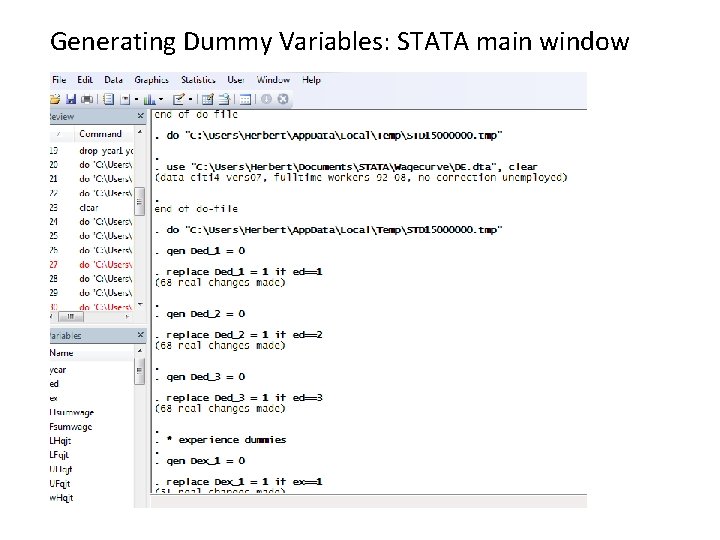The image size is (720, 540).
Task: Open the User menu
Action: [236, 80]
